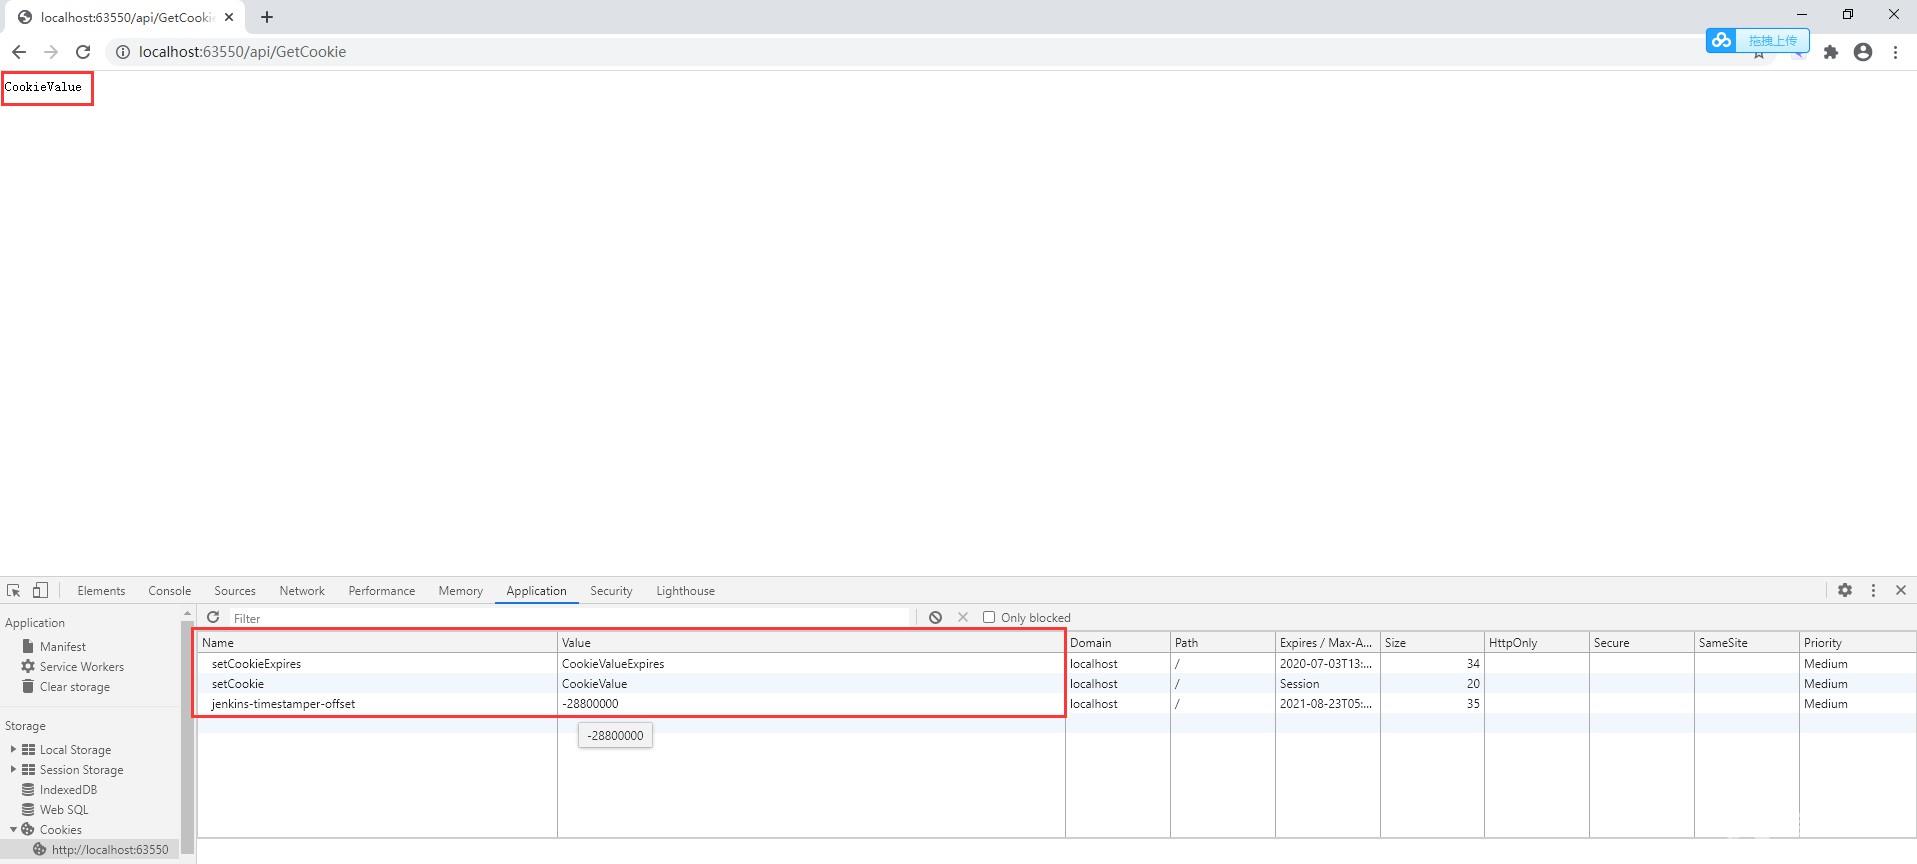Viewport: 1917px width, 864px height.
Task: Switch to the Console tab
Action: (x=169, y=591)
